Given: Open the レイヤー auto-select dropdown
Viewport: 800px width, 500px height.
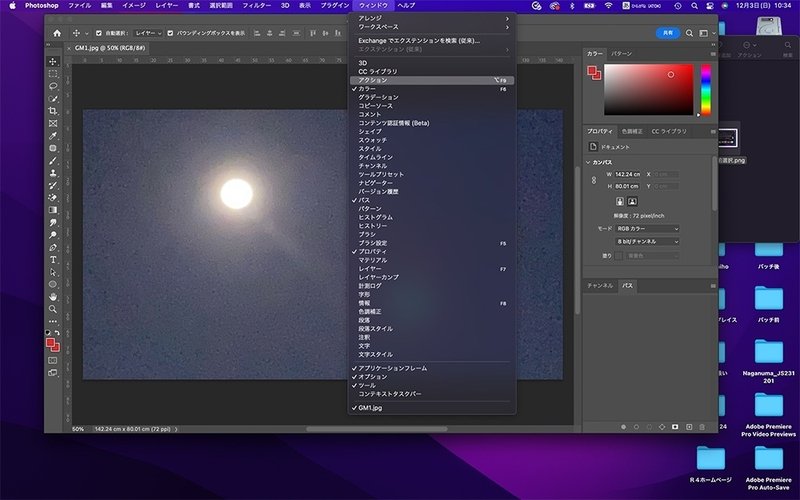Looking at the screenshot, I should [x=147, y=33].
